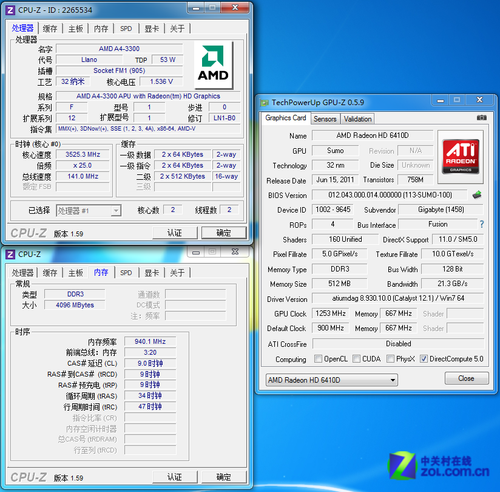Click the Socket FM1 (905) value

pos(119,71)
